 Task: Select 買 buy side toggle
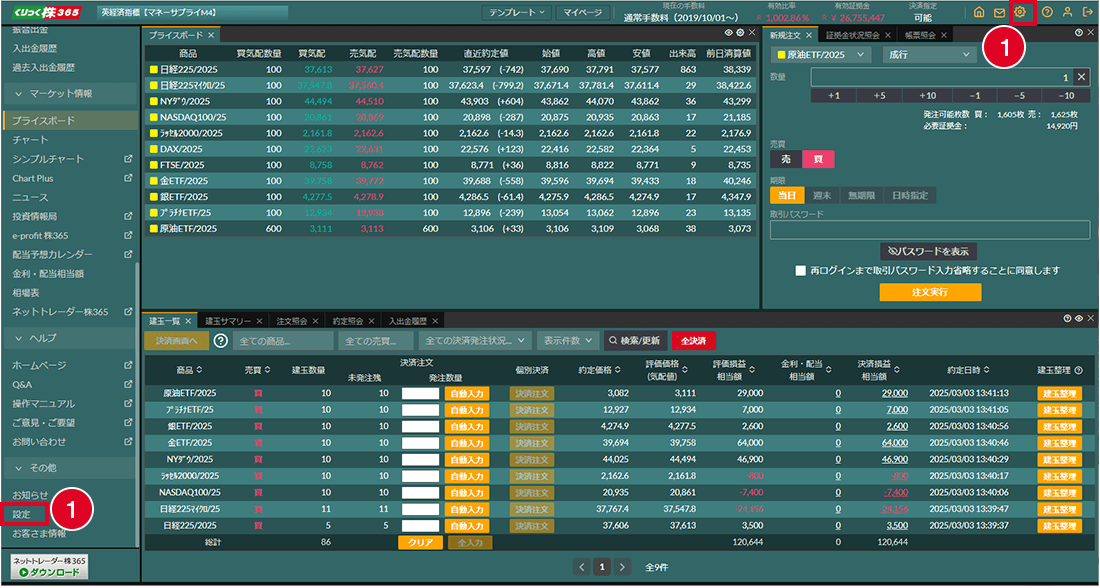818,159
